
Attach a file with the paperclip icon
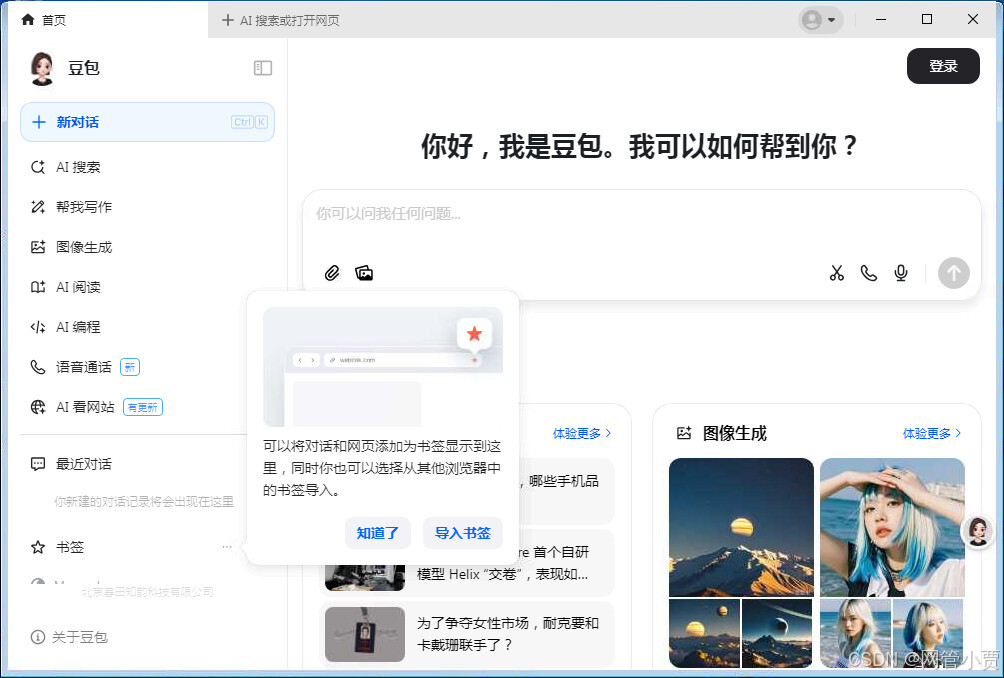point(332,273)
